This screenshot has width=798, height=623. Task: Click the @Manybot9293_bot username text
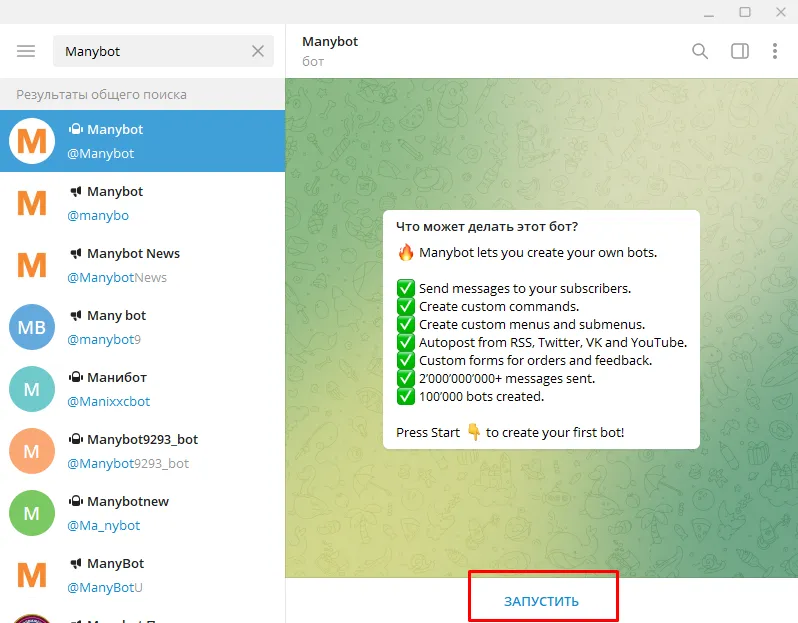point(128,464)
